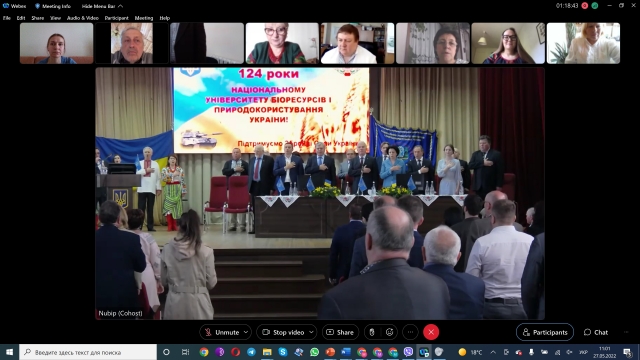The width and height of the screenshot is (640, 360).
Task: Open Task View on the taskbar
Action: 185,352
